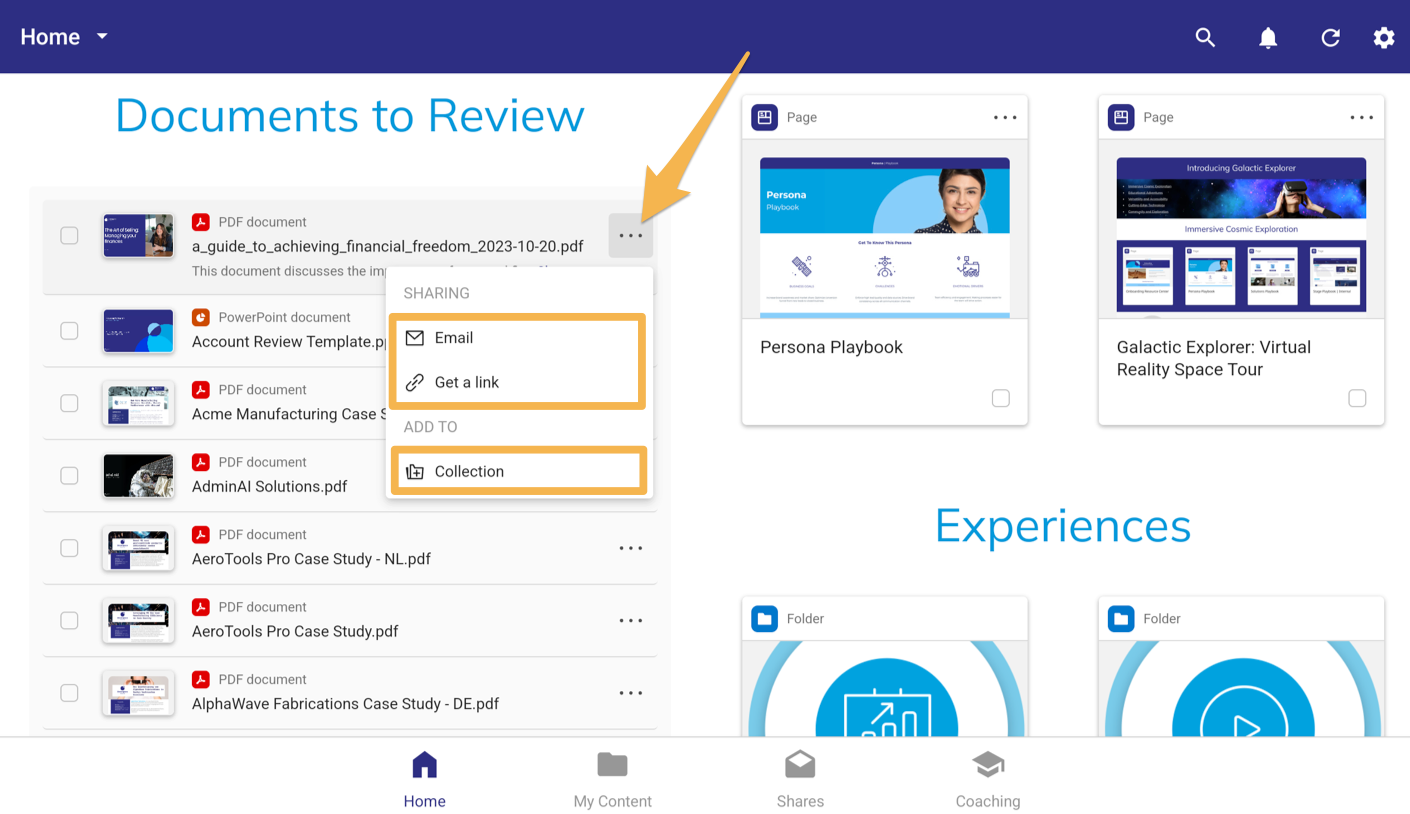Check the AdminAI Solutions.pdf checkbox

tap(69, 476)
